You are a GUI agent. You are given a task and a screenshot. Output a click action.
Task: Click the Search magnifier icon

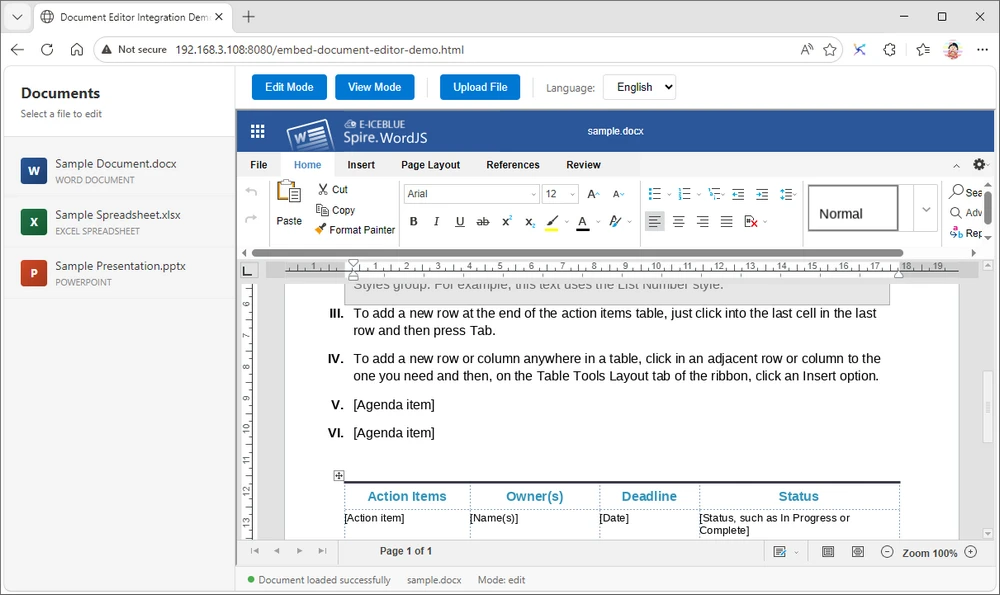pos(956,191)
